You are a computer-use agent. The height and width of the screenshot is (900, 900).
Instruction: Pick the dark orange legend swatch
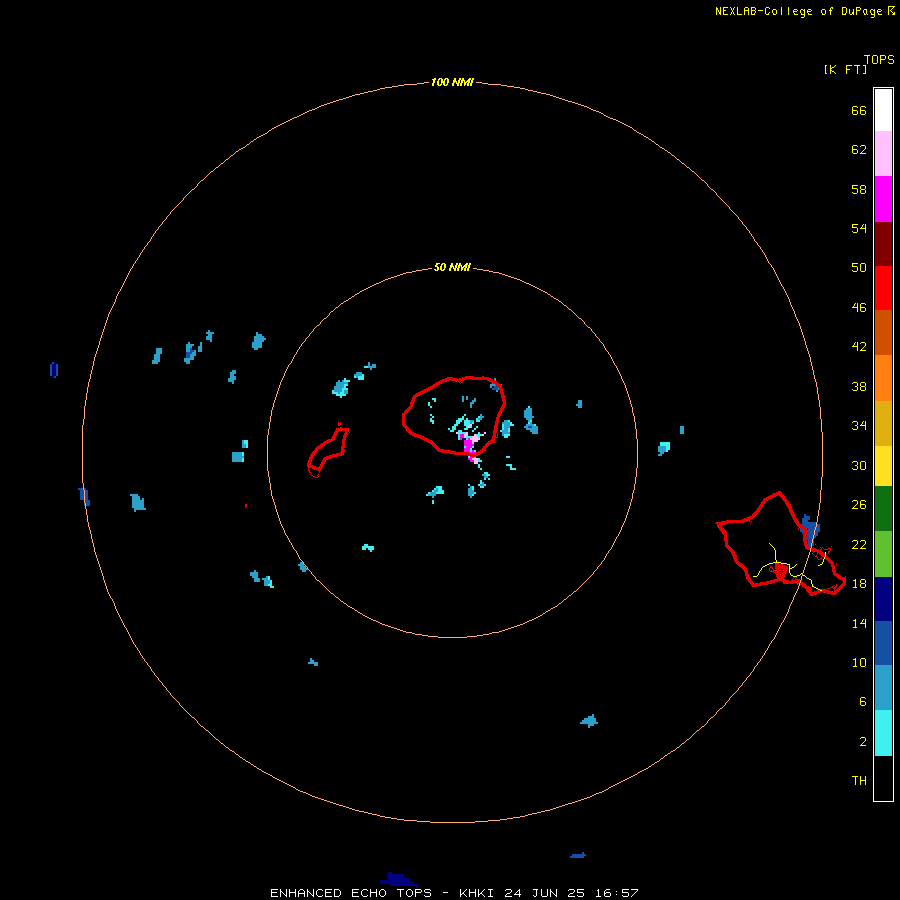point(883,332)
